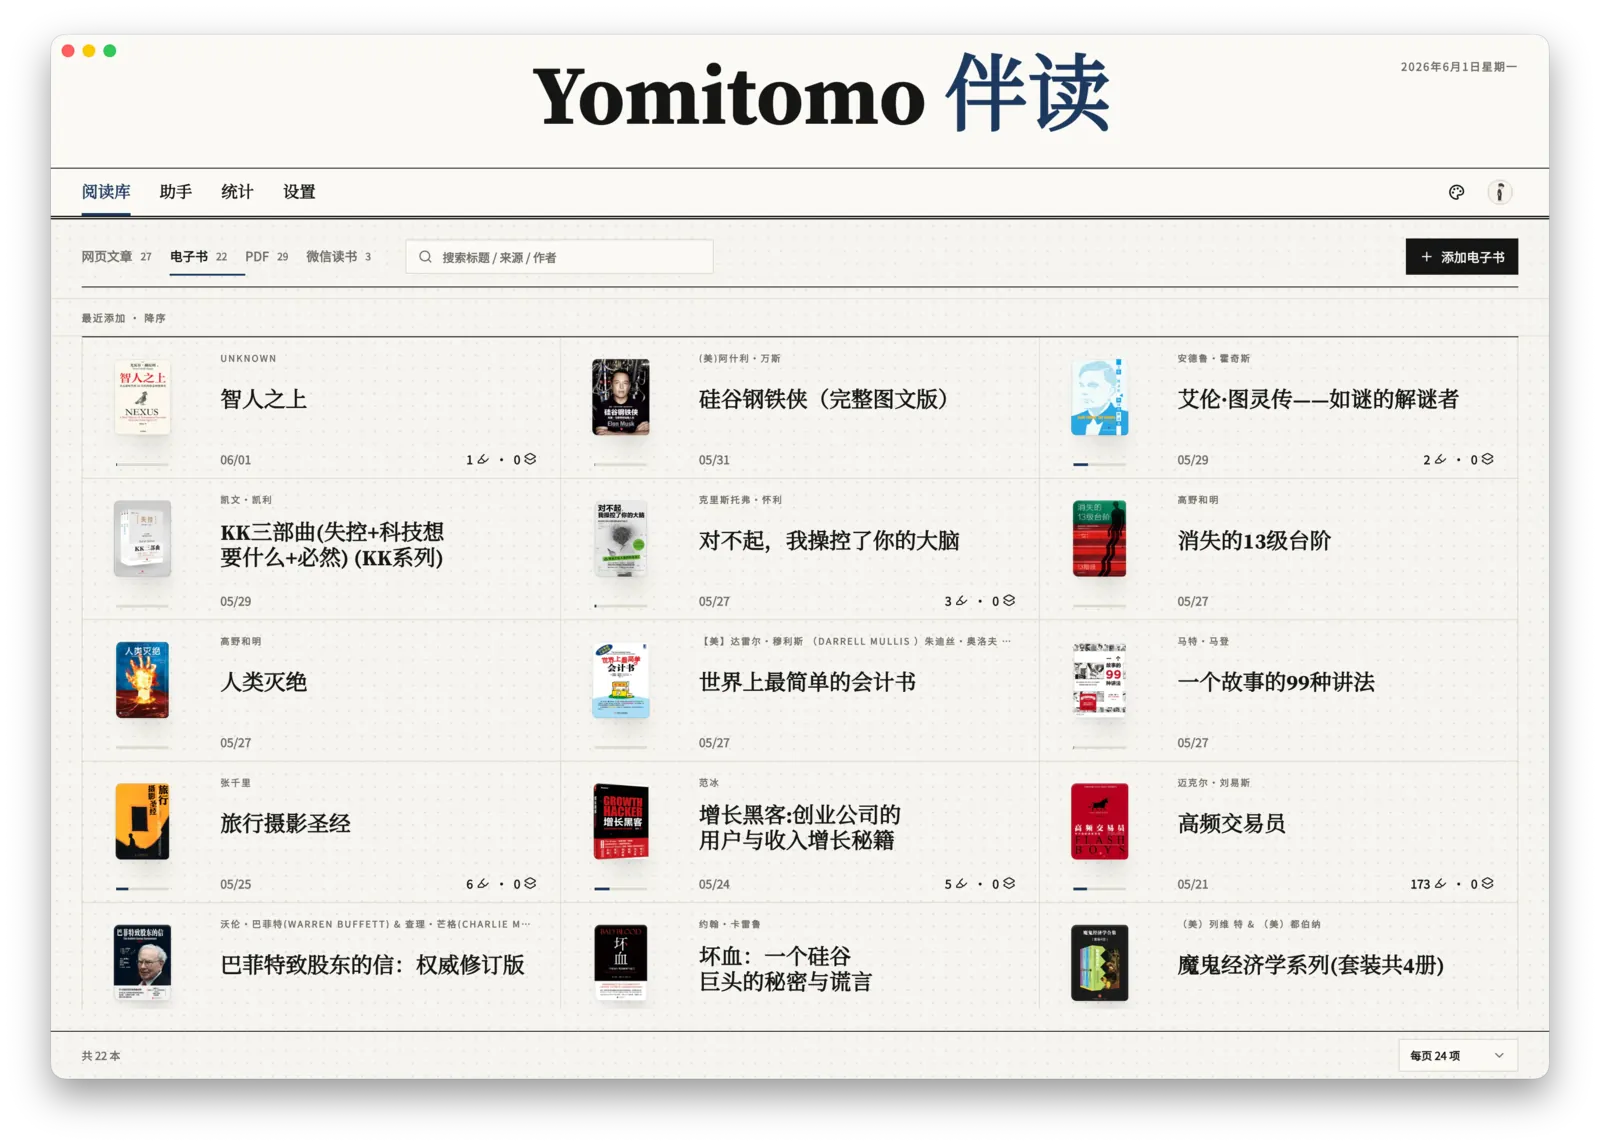
Task: Click 艾伦·图灵传 cover thumbnail
Action: pyautogui.click(x=1099, y=397)
